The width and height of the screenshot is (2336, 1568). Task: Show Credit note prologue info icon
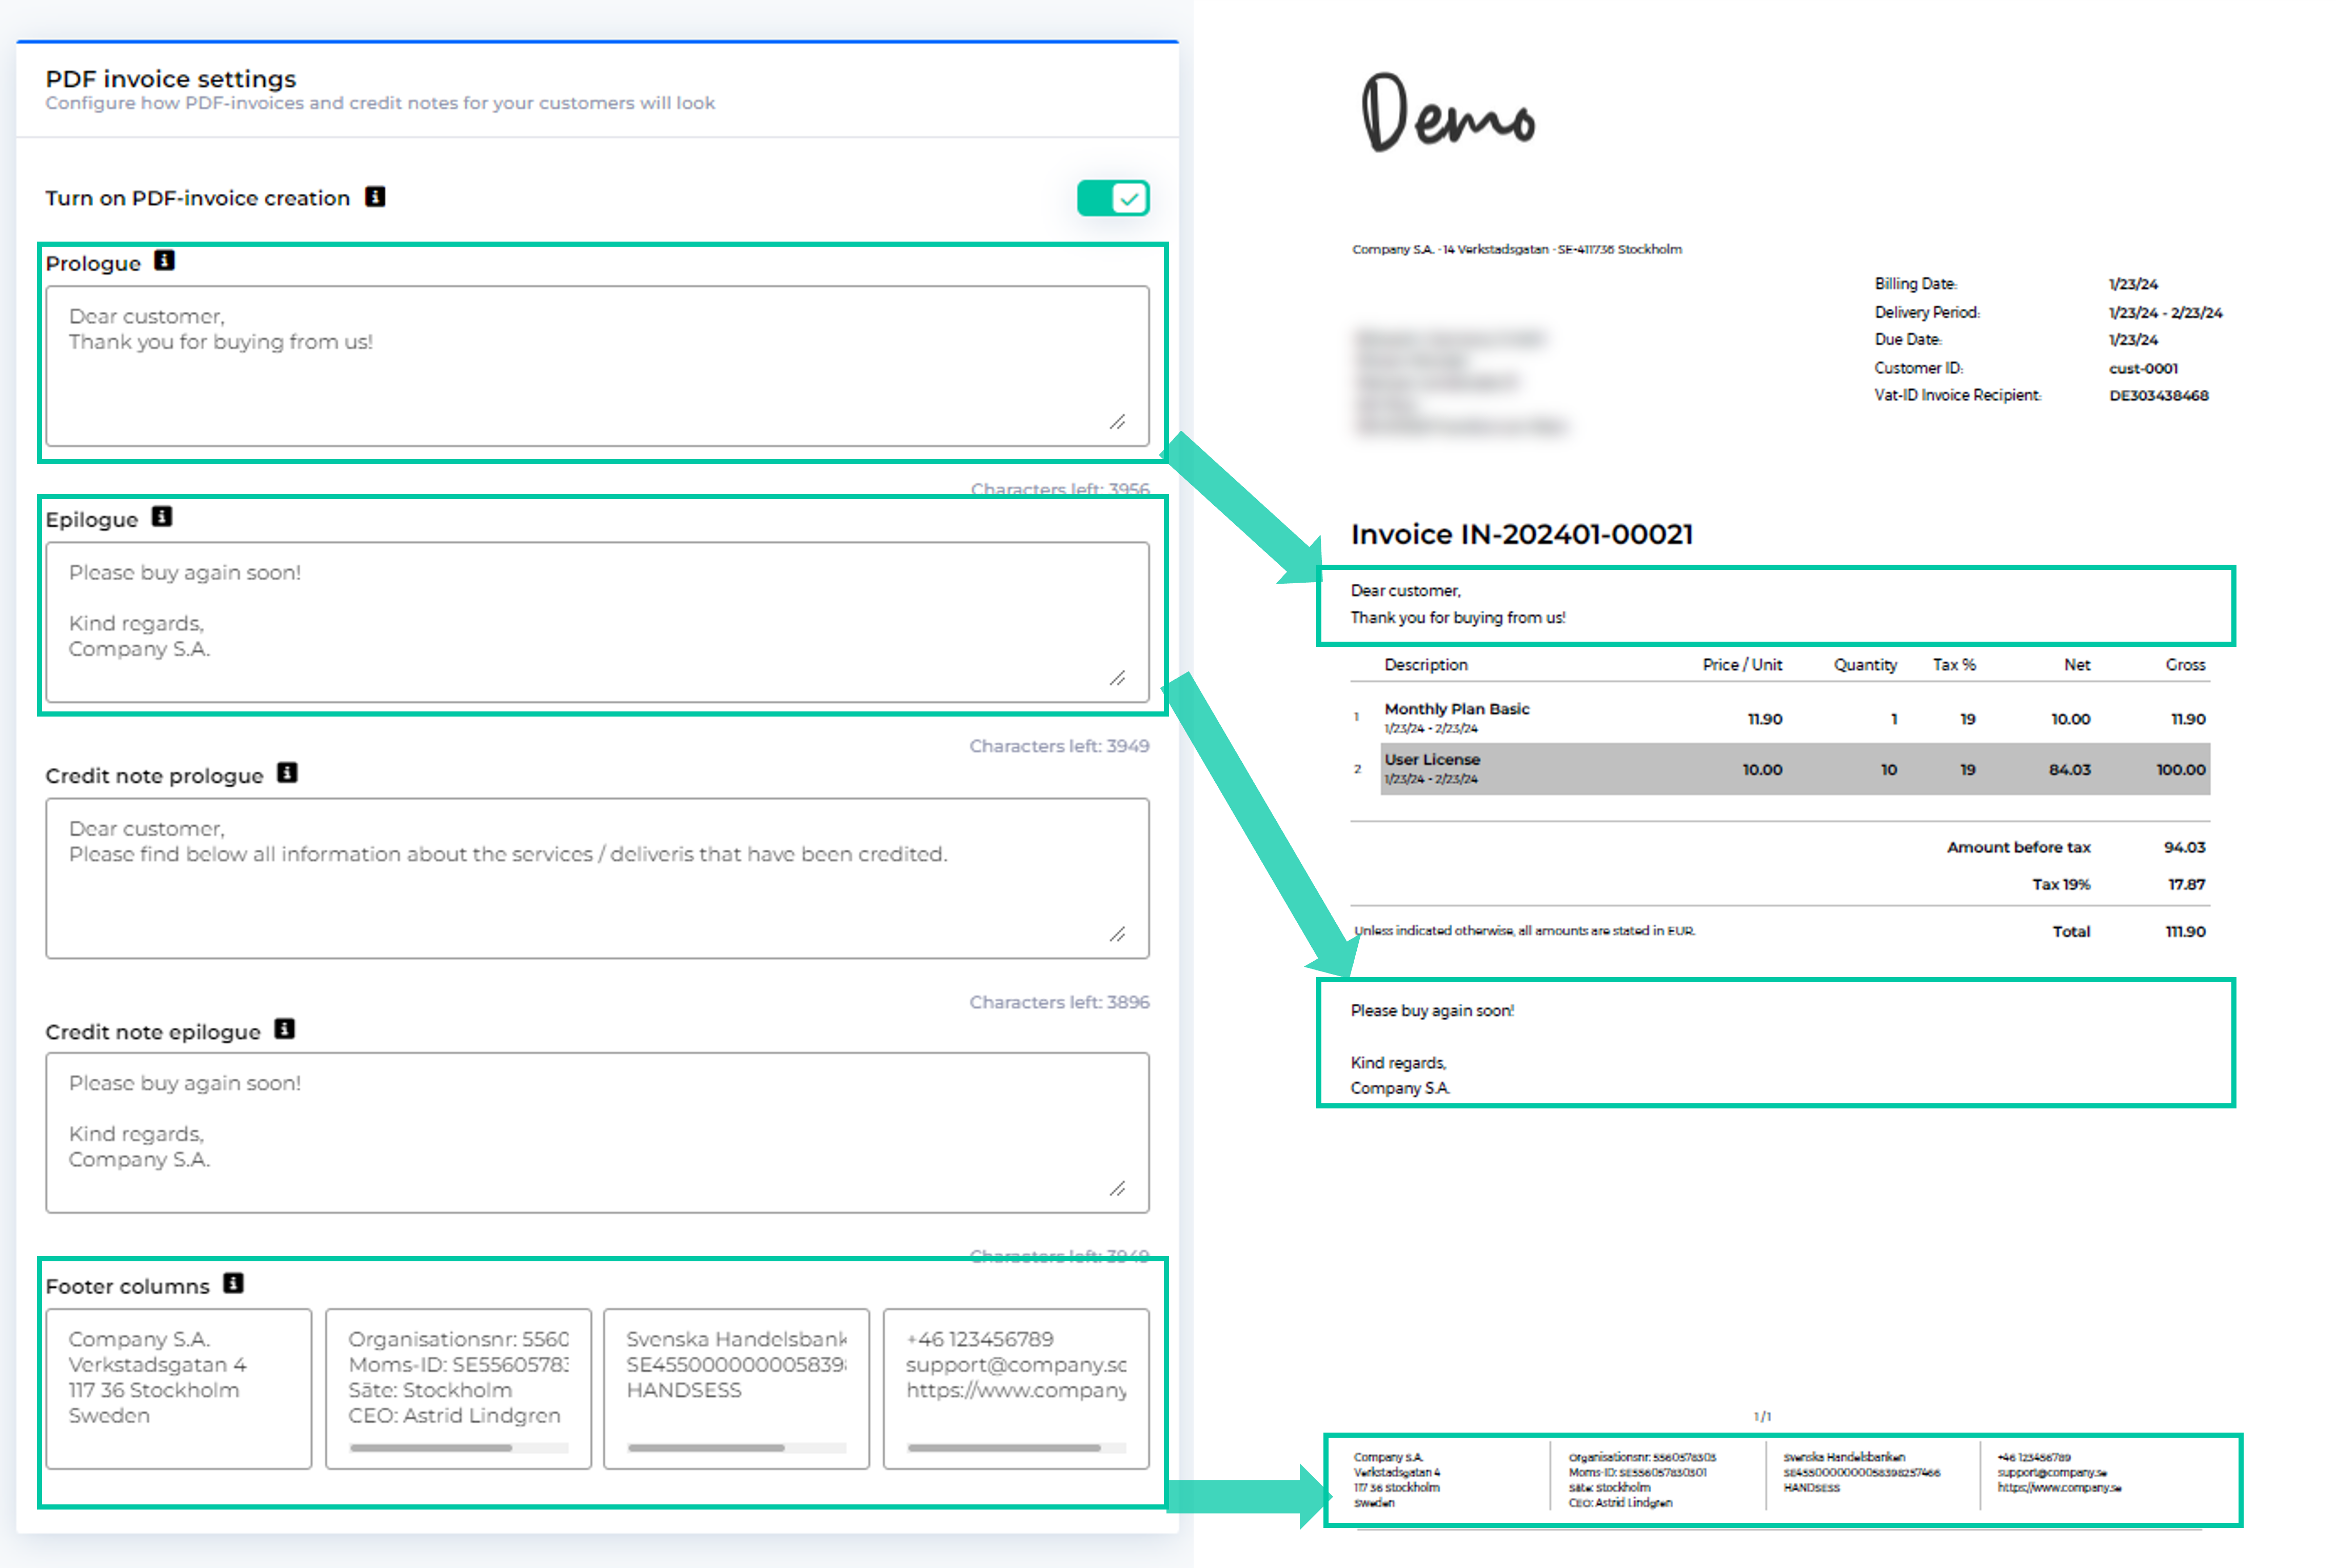(x=287, y=773)
